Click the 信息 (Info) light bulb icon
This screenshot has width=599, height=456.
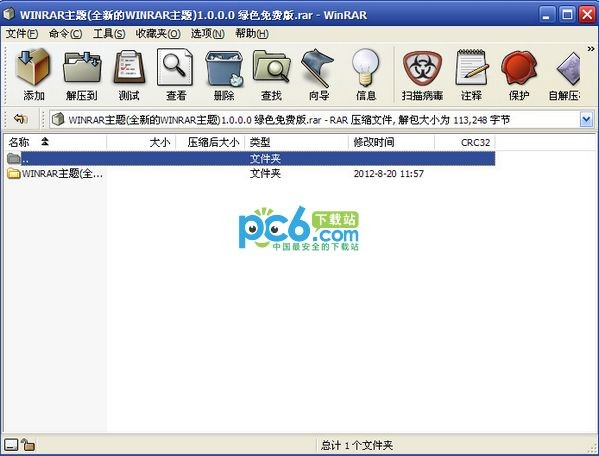tap(366, 68)
